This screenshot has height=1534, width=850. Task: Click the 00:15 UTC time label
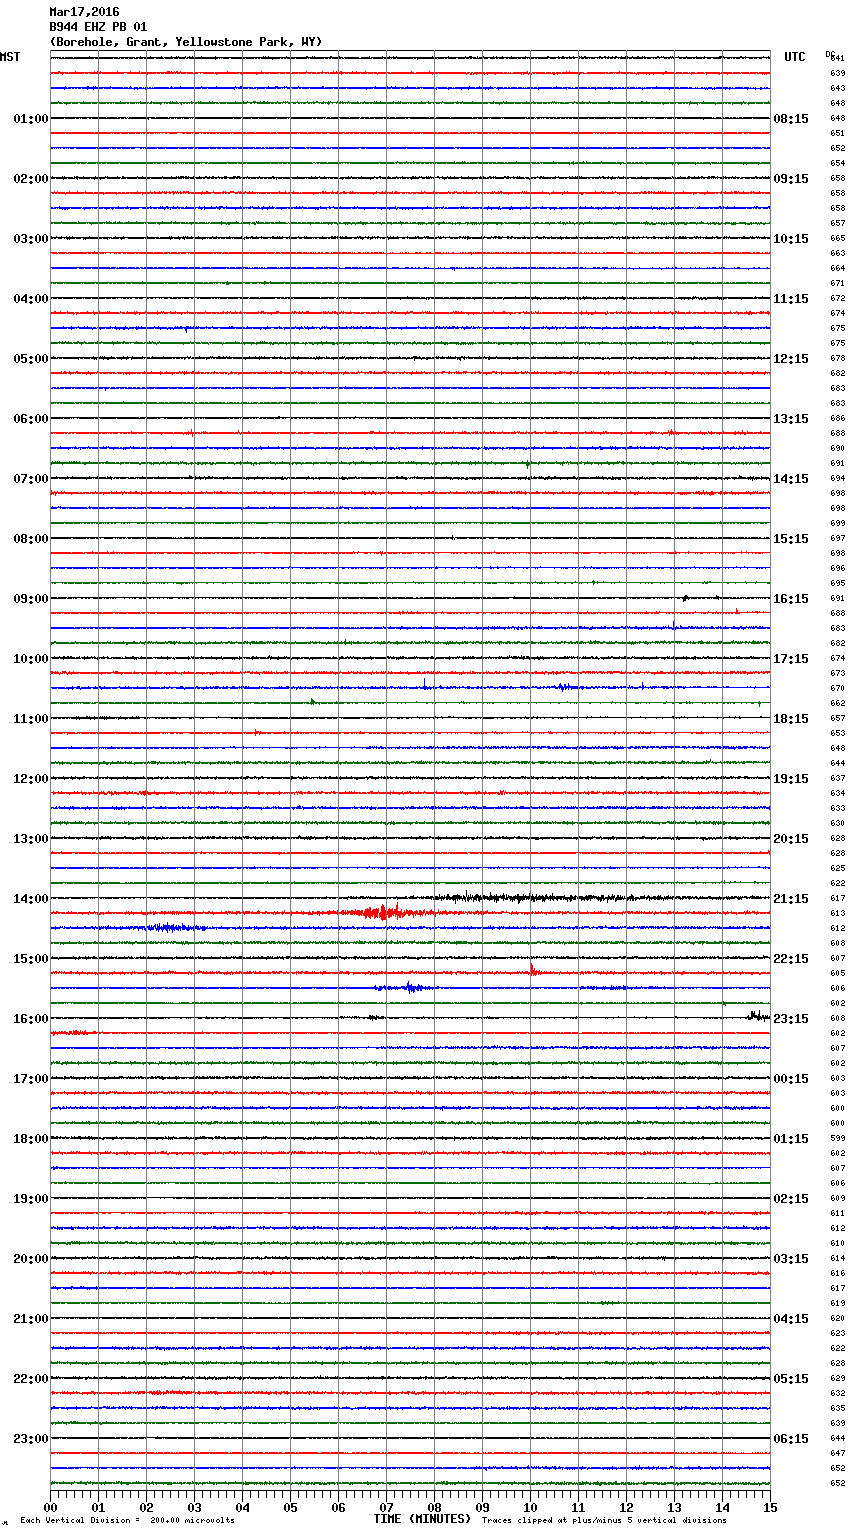click(791, 1079)
